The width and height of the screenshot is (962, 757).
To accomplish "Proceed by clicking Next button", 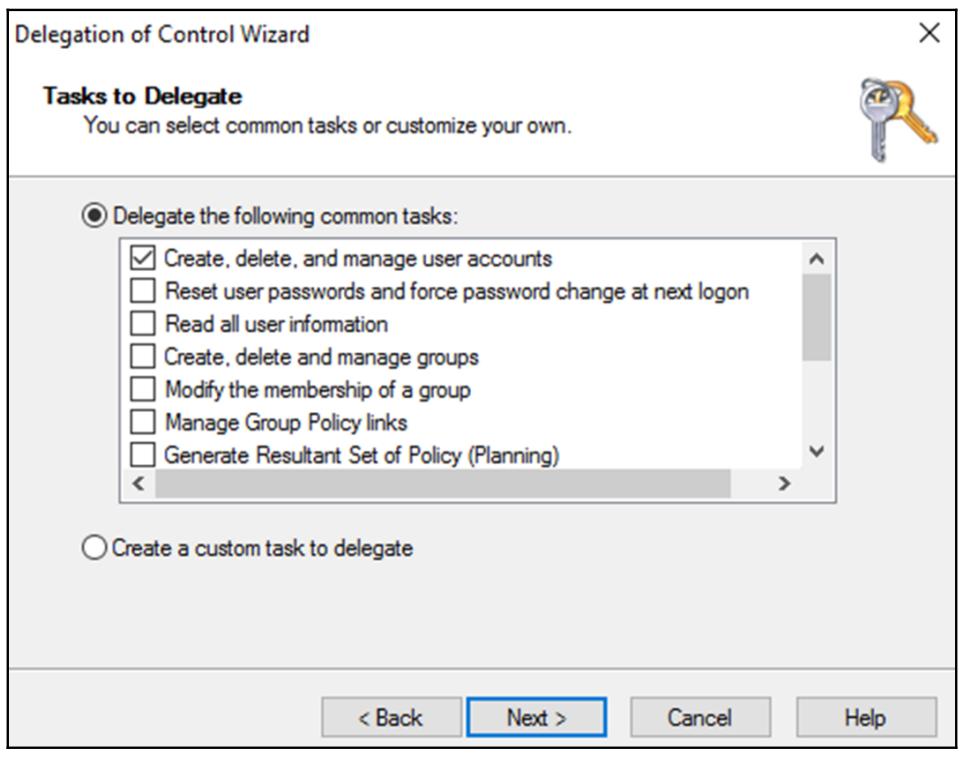I will tap(536, 717).
